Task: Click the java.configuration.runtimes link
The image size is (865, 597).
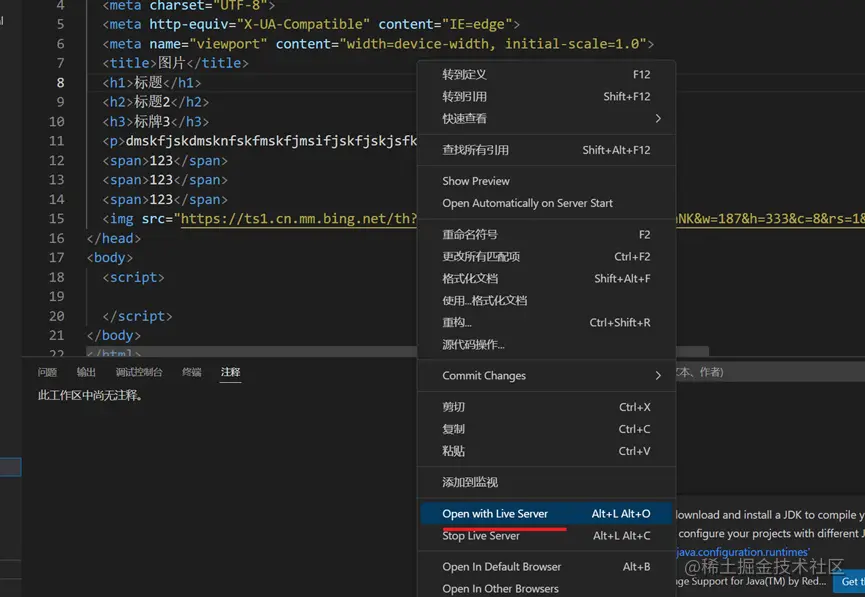Action: (743, 552)
